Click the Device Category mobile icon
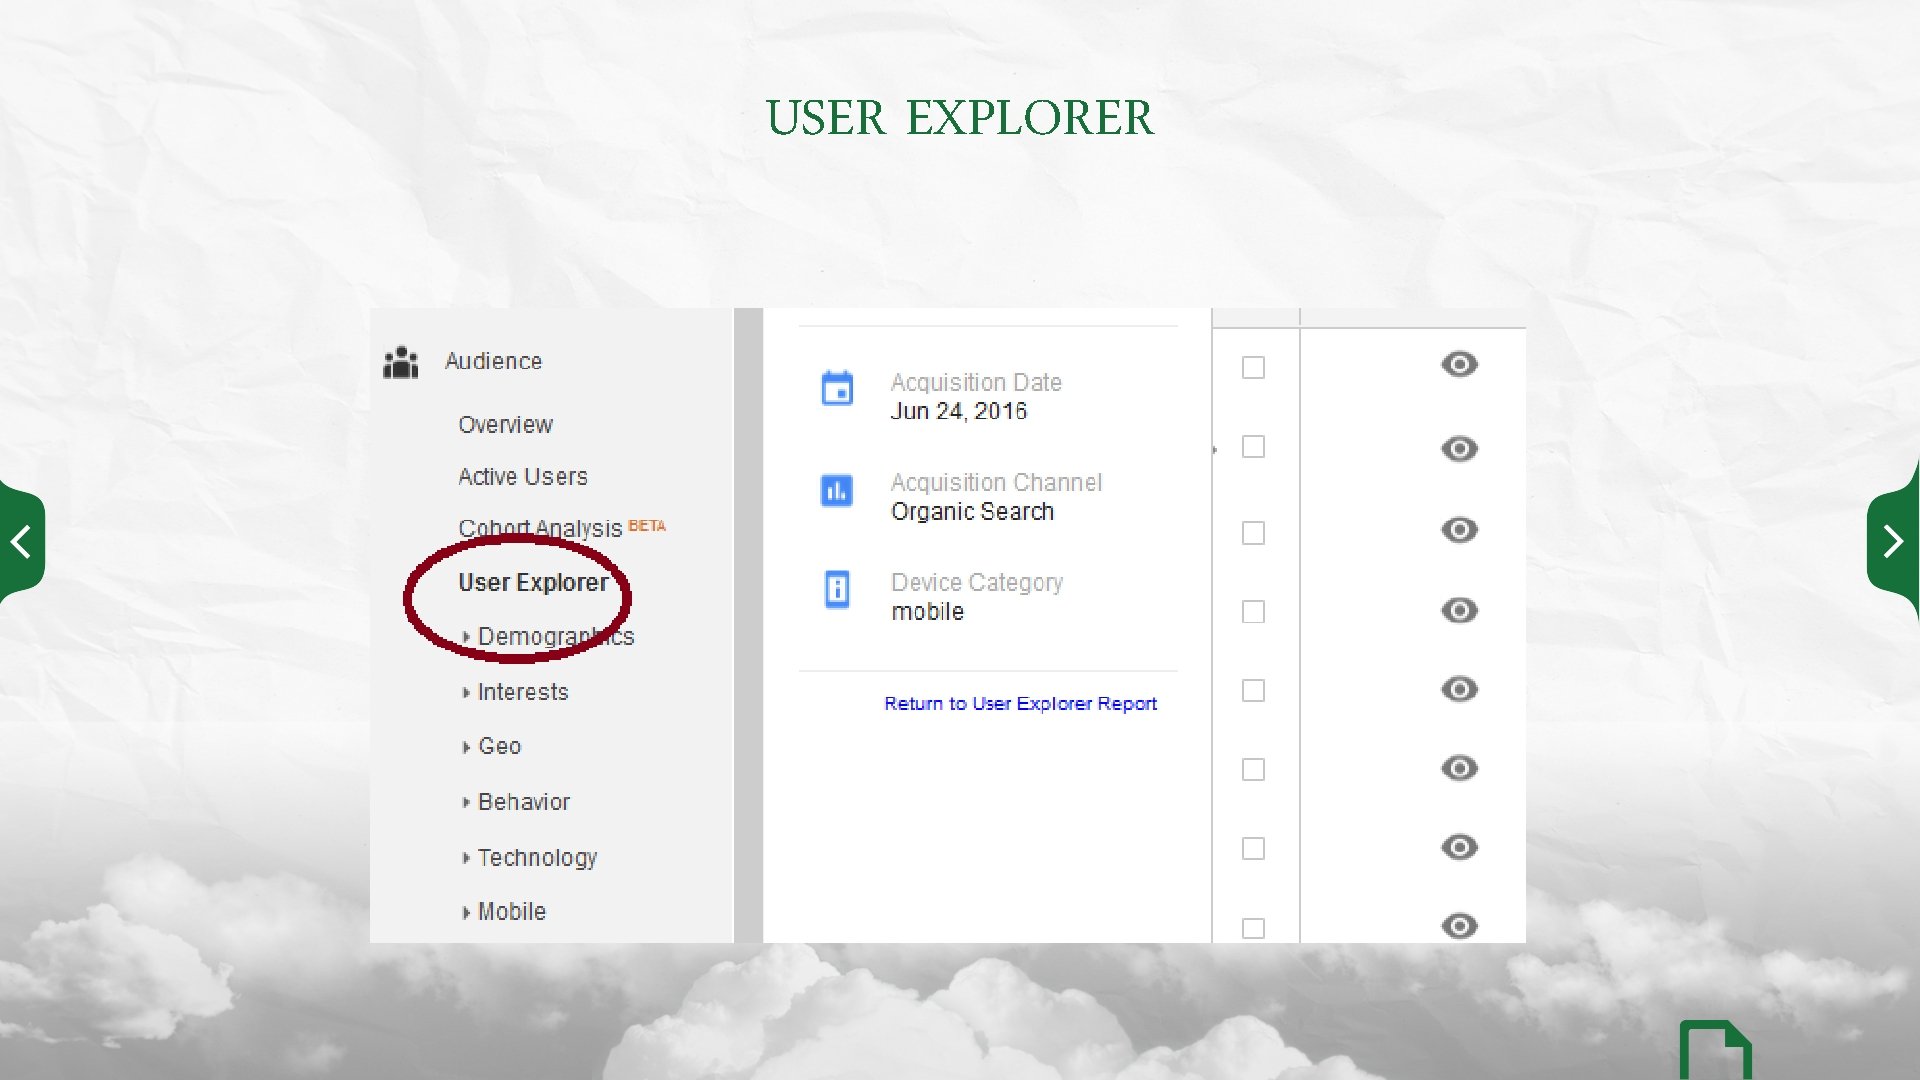 click(837, 589)
